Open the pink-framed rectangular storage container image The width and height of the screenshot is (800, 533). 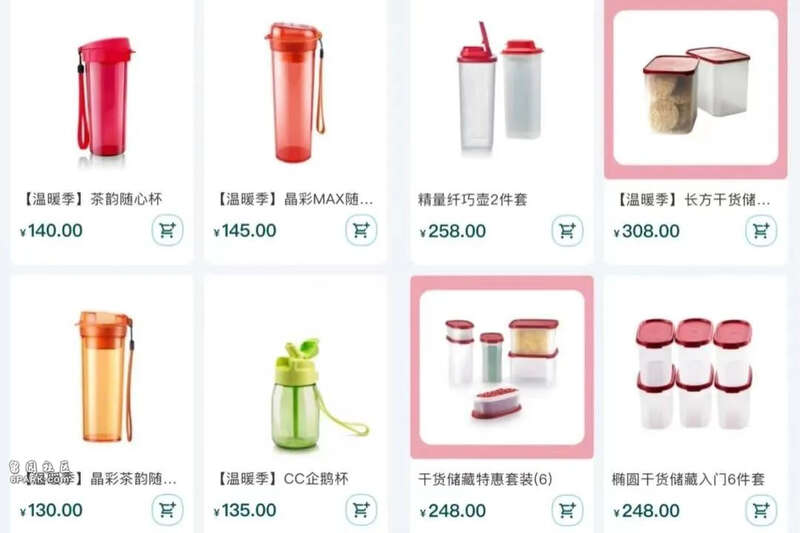point(696,89)
